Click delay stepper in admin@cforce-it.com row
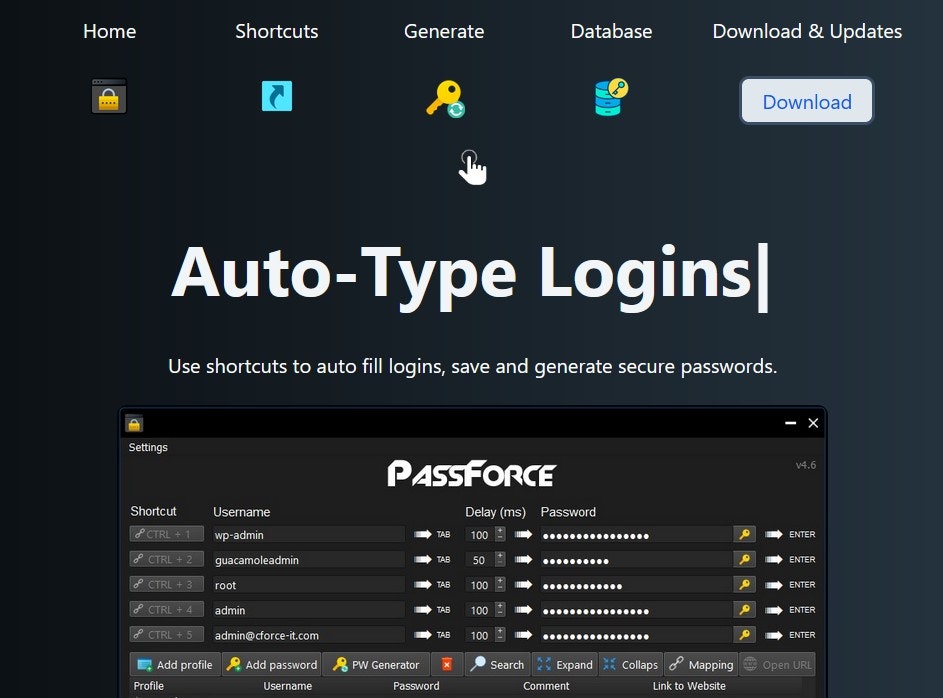This screenshot has width=943, height=698. (x=485, y=635)
